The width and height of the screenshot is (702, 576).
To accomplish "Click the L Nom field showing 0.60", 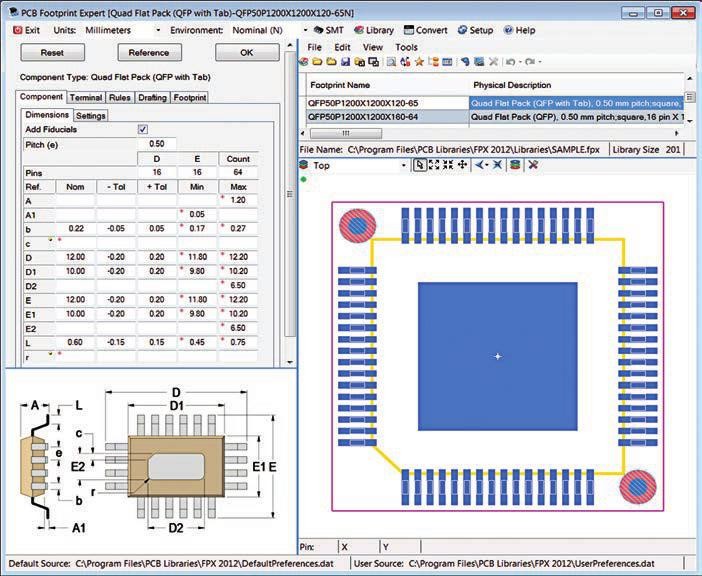I will (x=75, y=342).
